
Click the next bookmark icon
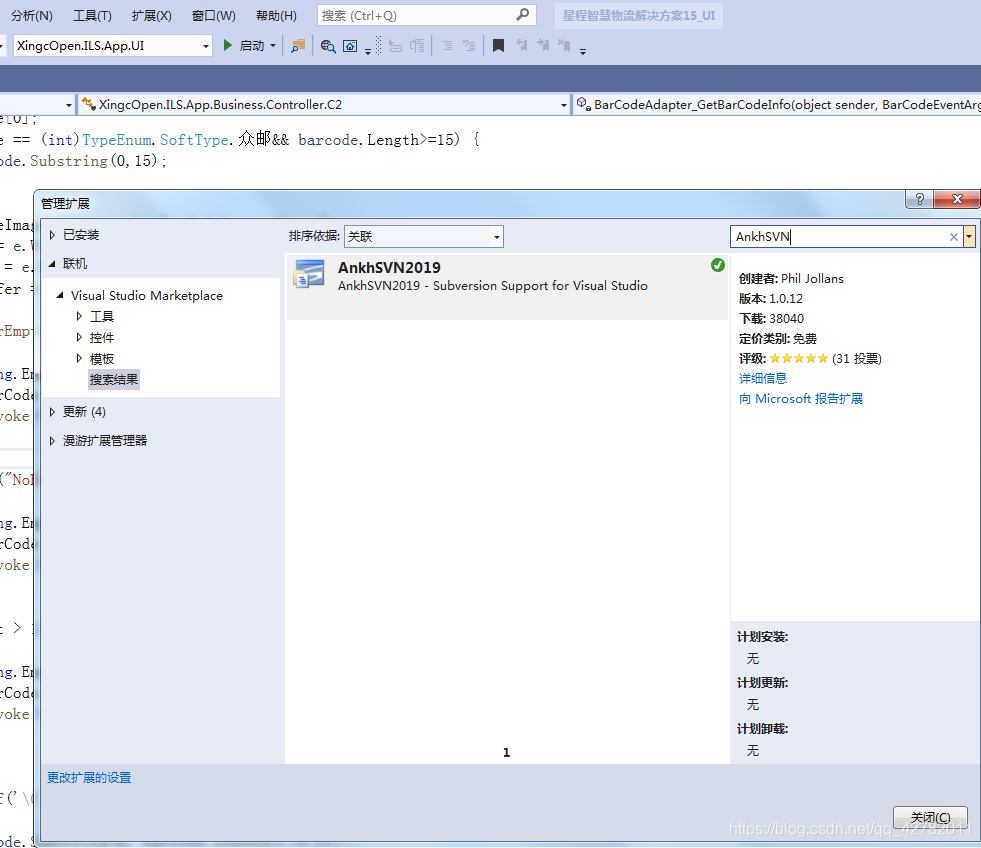[x=542, y=45]
